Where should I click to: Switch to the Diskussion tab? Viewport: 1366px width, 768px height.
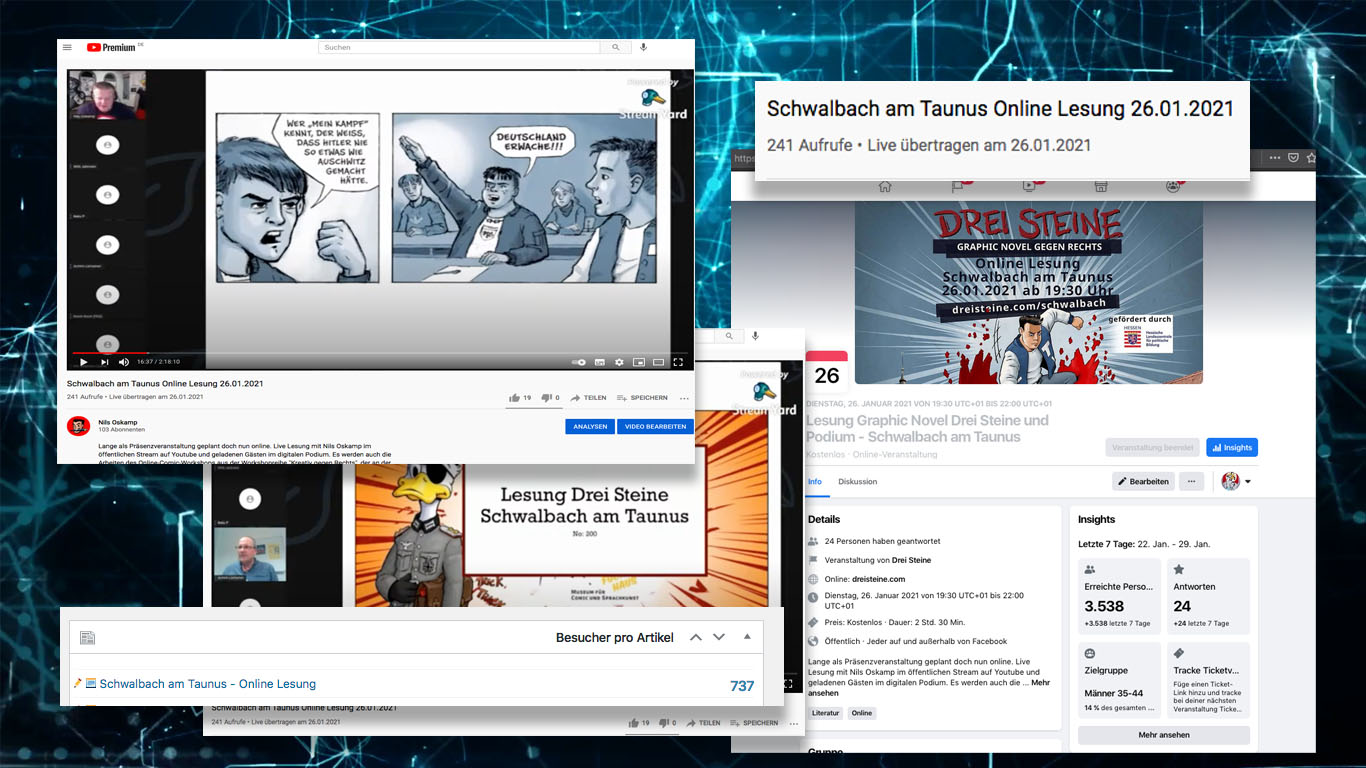(857, 481)
